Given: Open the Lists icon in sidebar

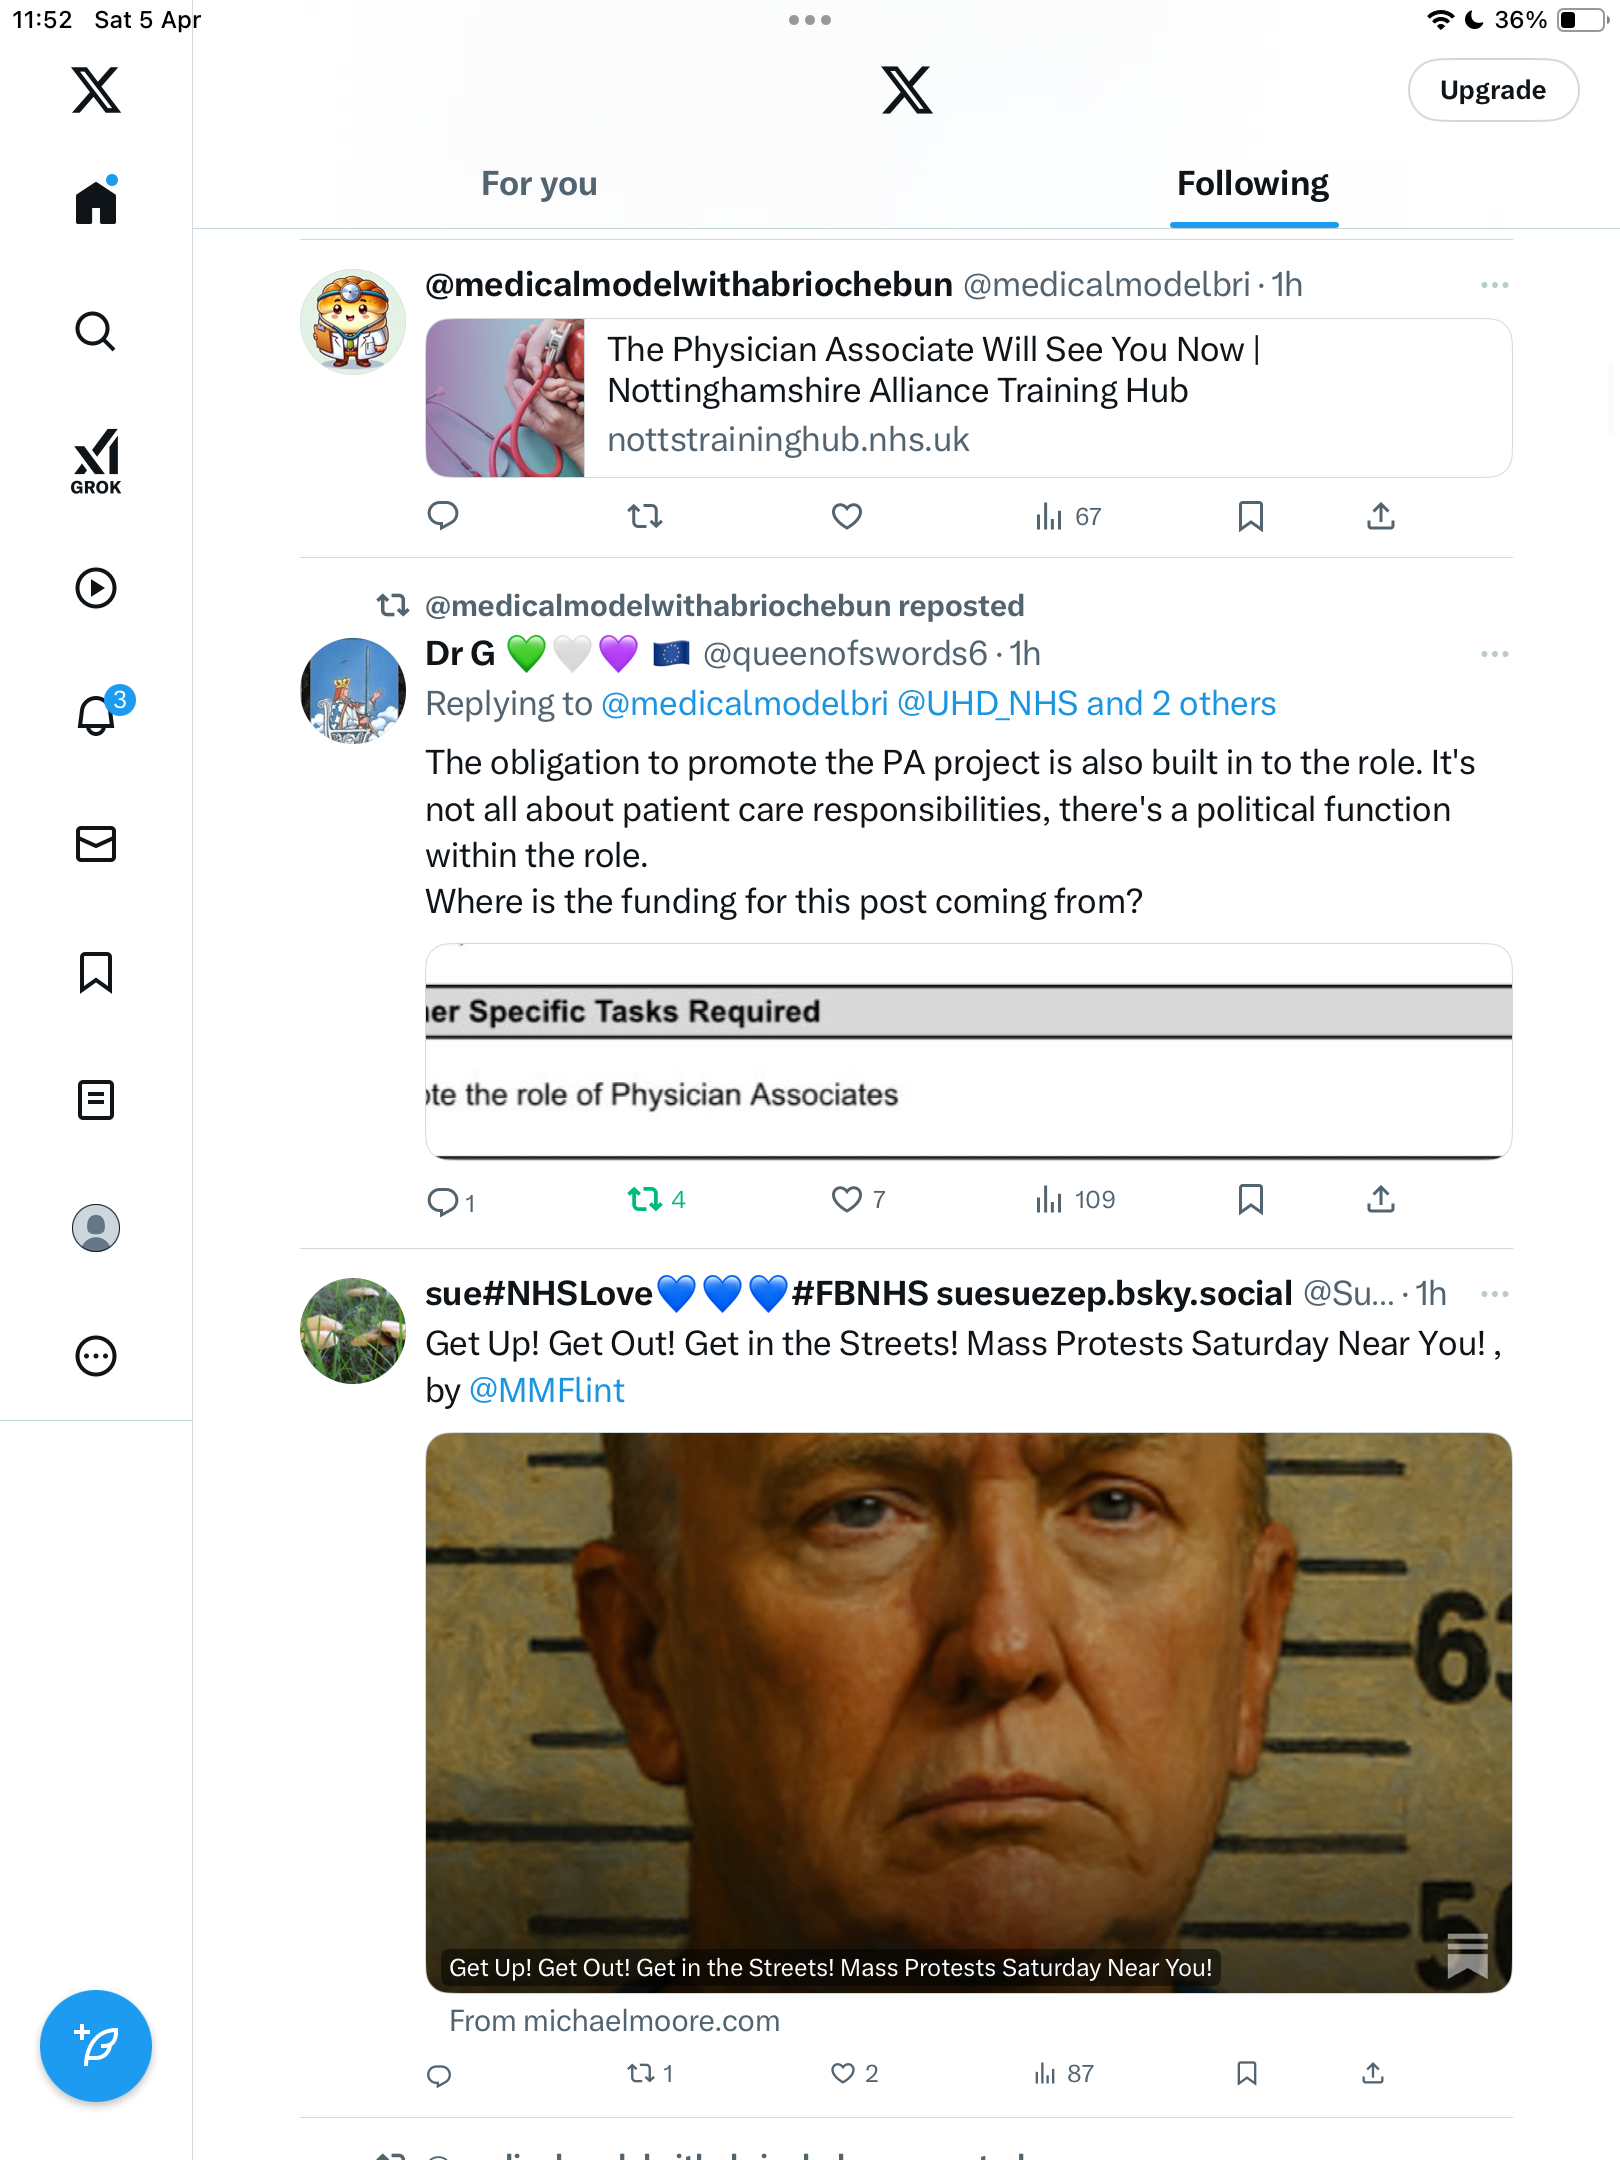Looking at the screenshot, I should pos(96,1099).
